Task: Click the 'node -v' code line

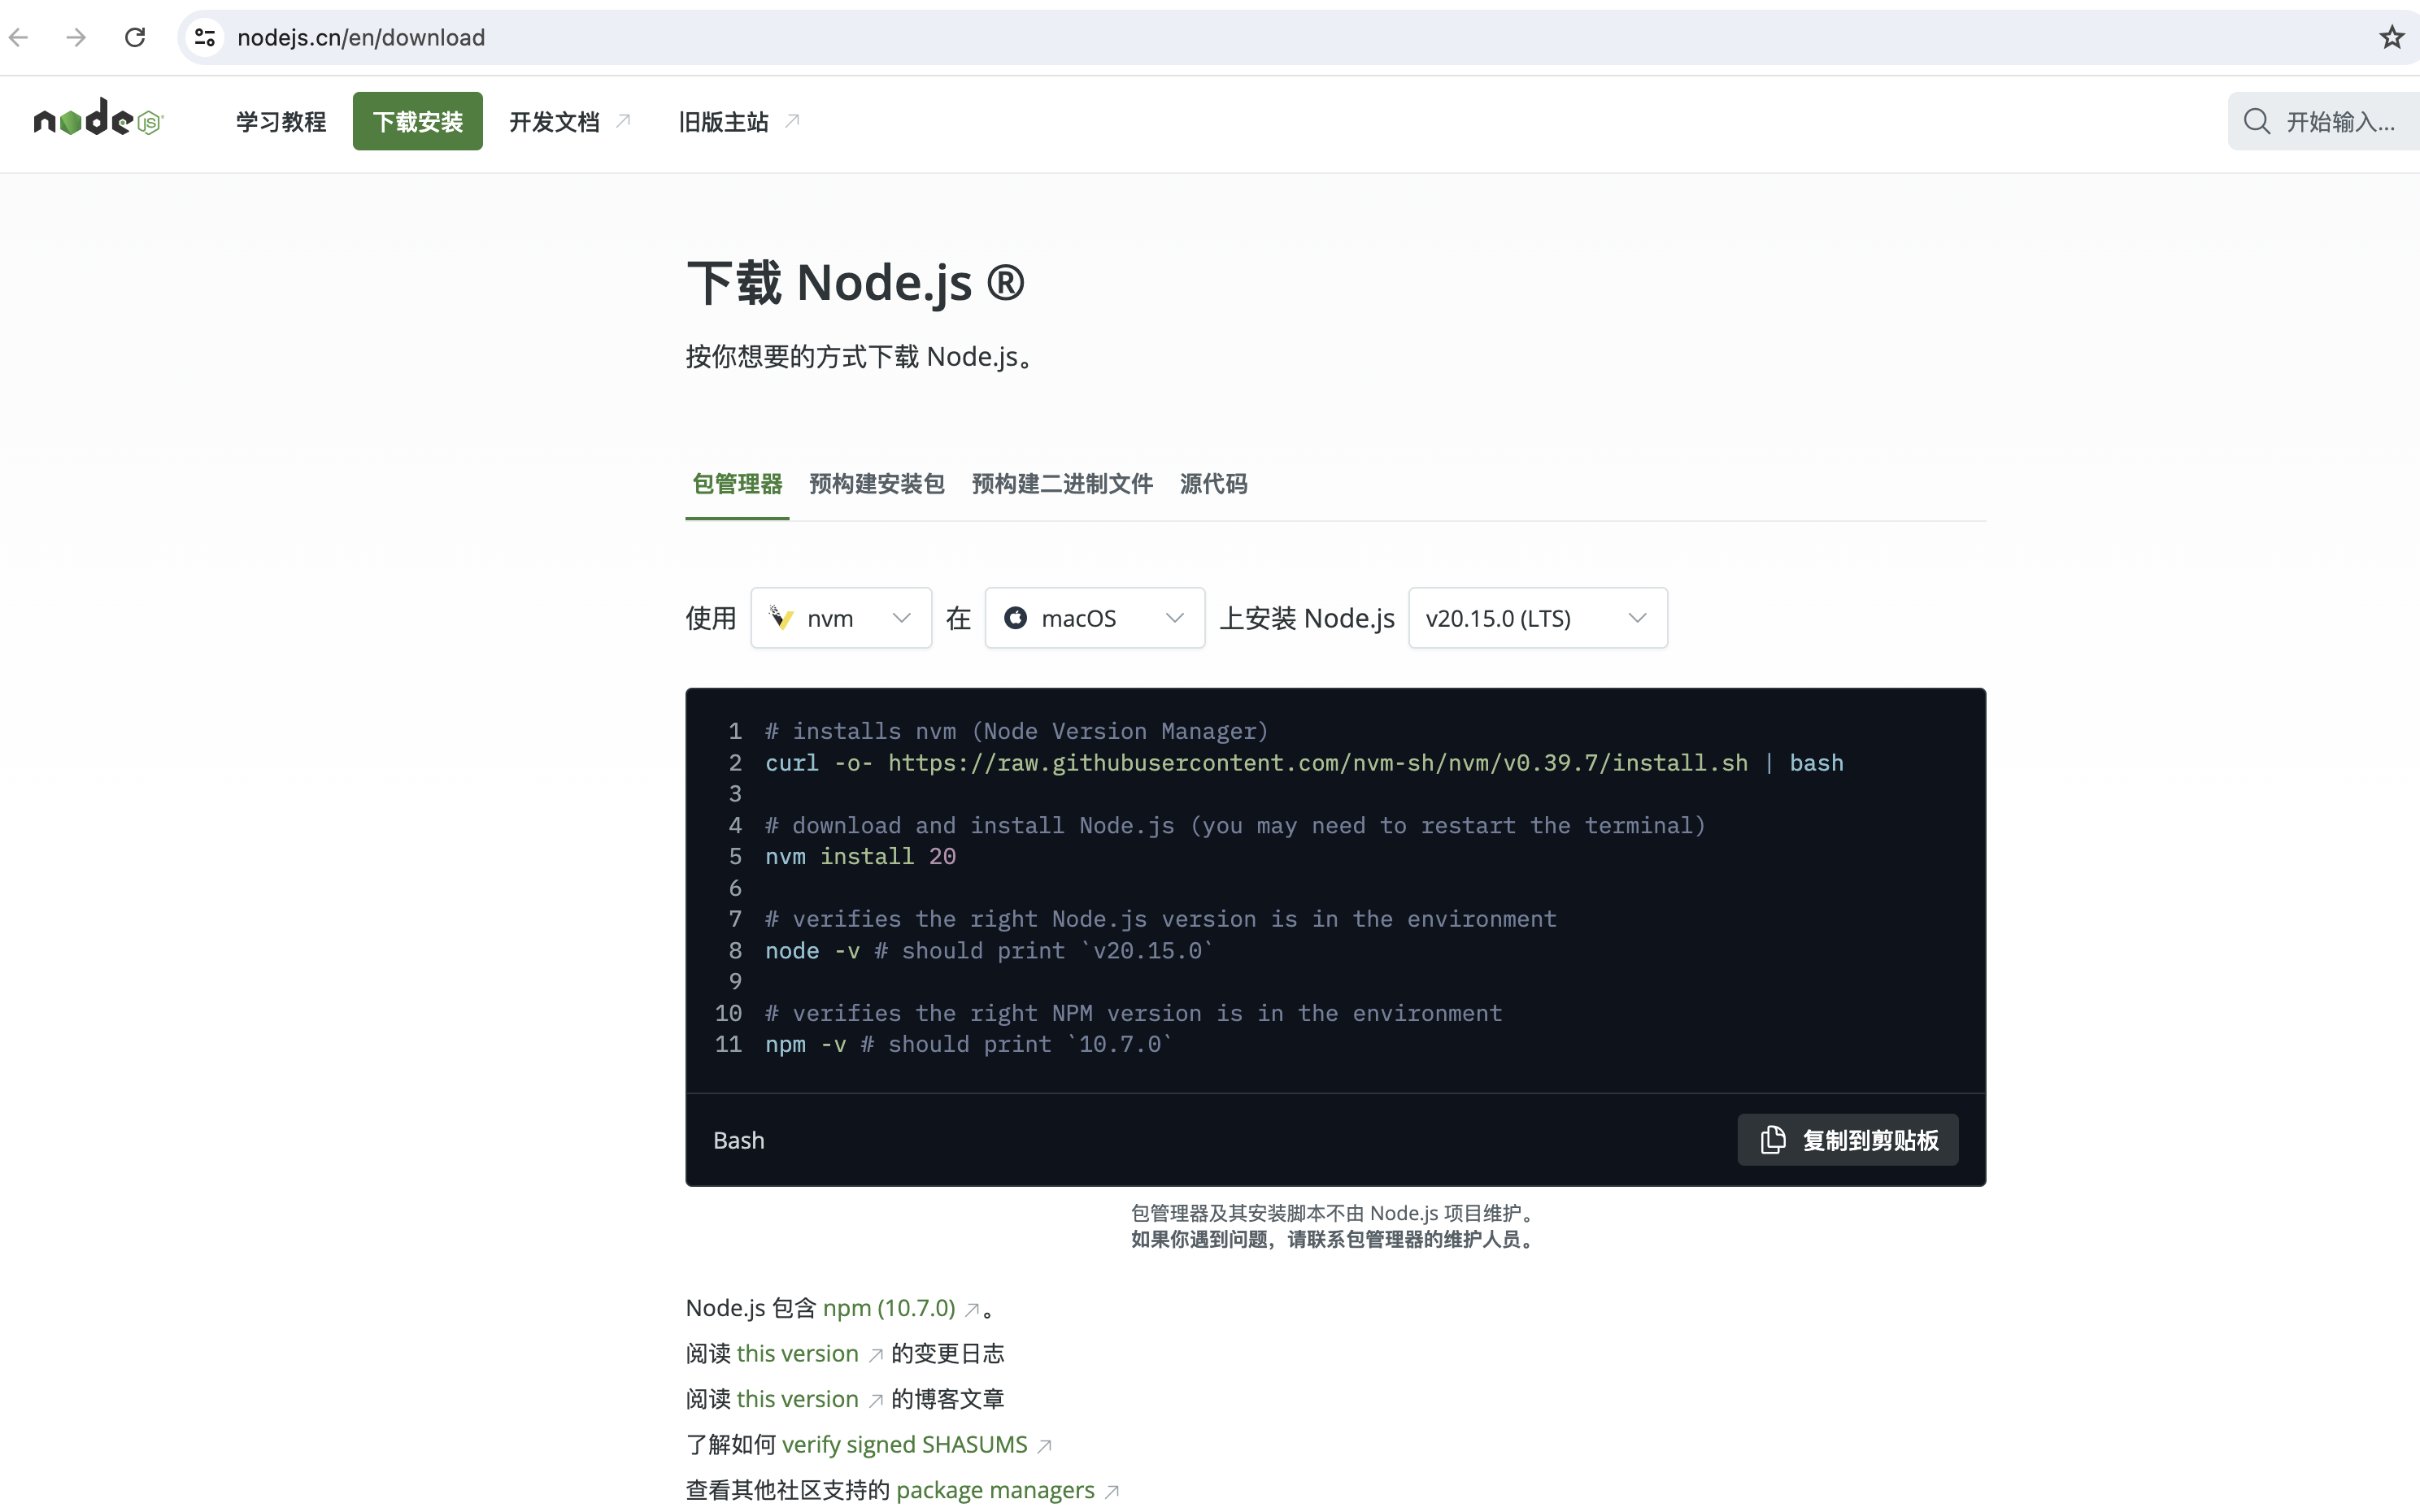Action: pyautogui.click(x=988, y=951)
